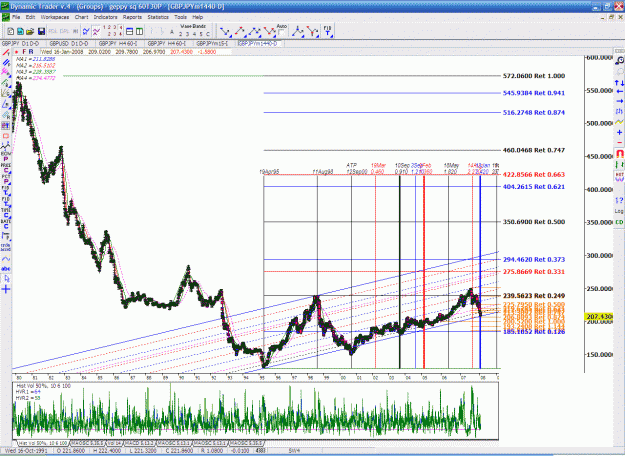Click the red dot icon in chart header
This screenshot has height=456, width=625.
(16, 52)
